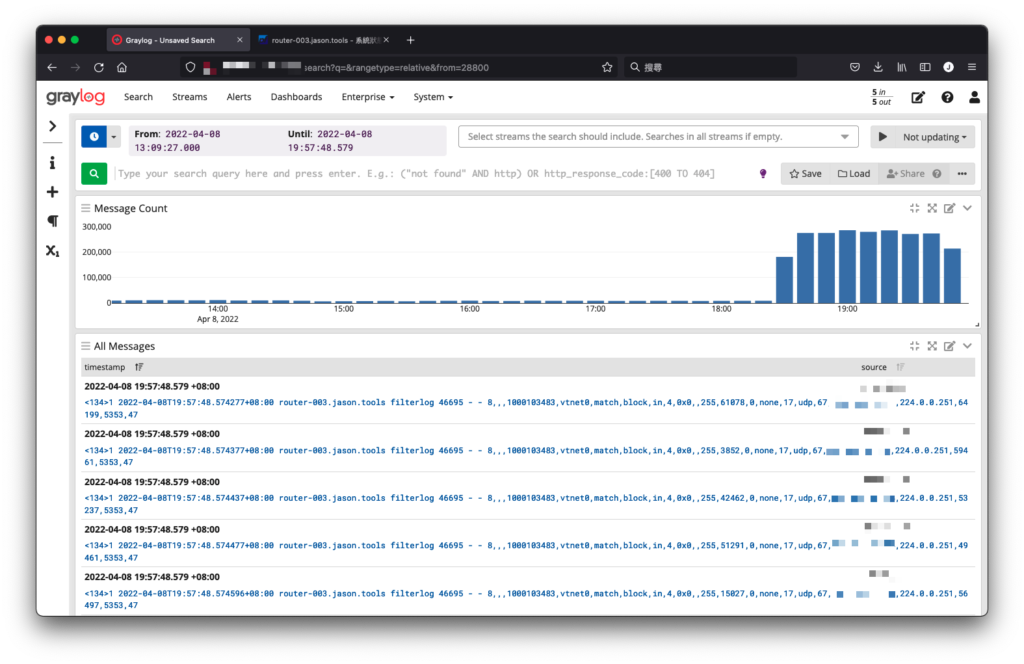Bookmark this page with star icon
The height and width of the screenshot is (664, 1024).
click(607, 67)
